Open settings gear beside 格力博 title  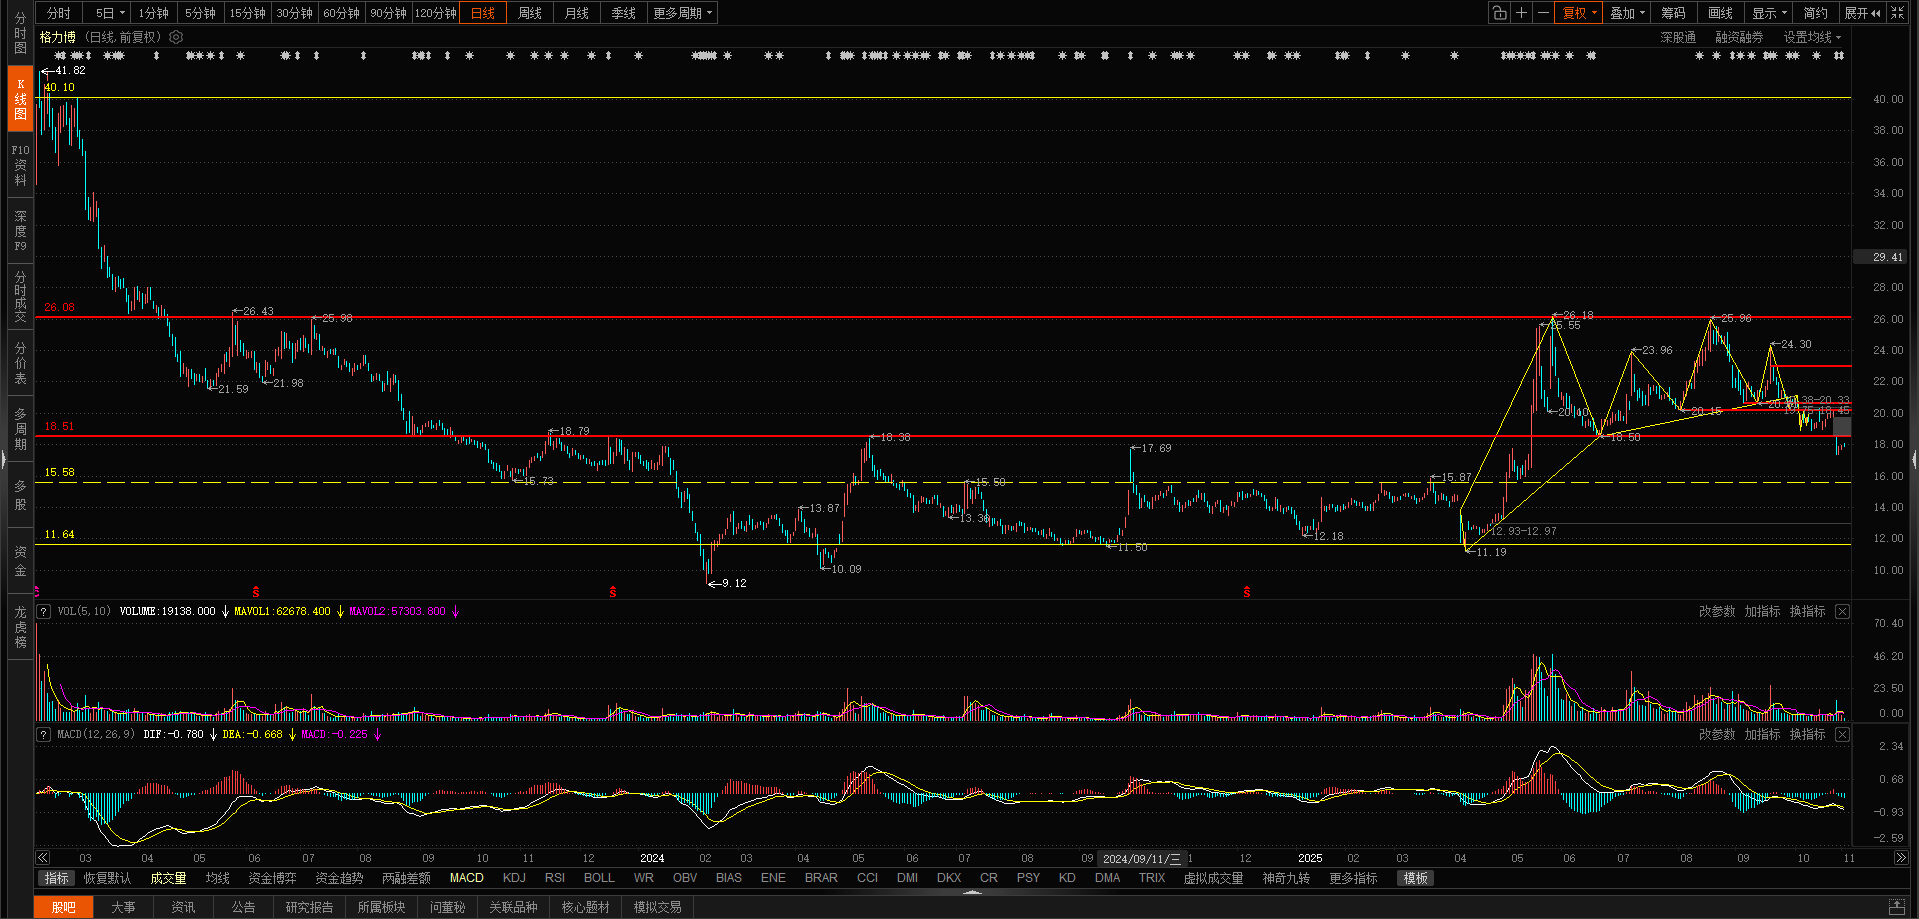click(176, 37)
